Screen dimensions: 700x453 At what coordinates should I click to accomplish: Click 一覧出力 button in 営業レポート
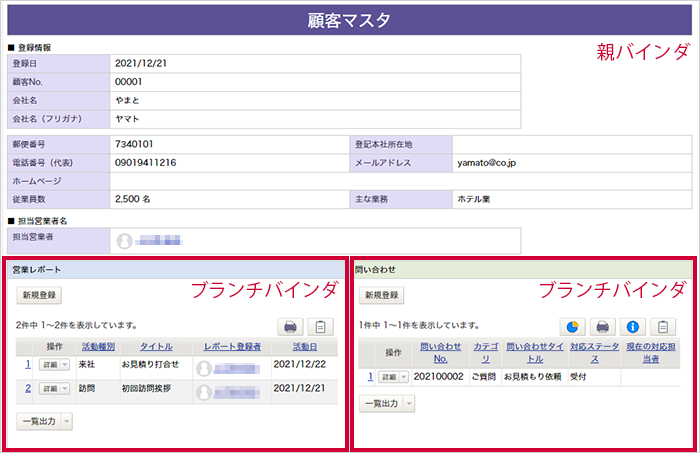(x=39, y=421)
